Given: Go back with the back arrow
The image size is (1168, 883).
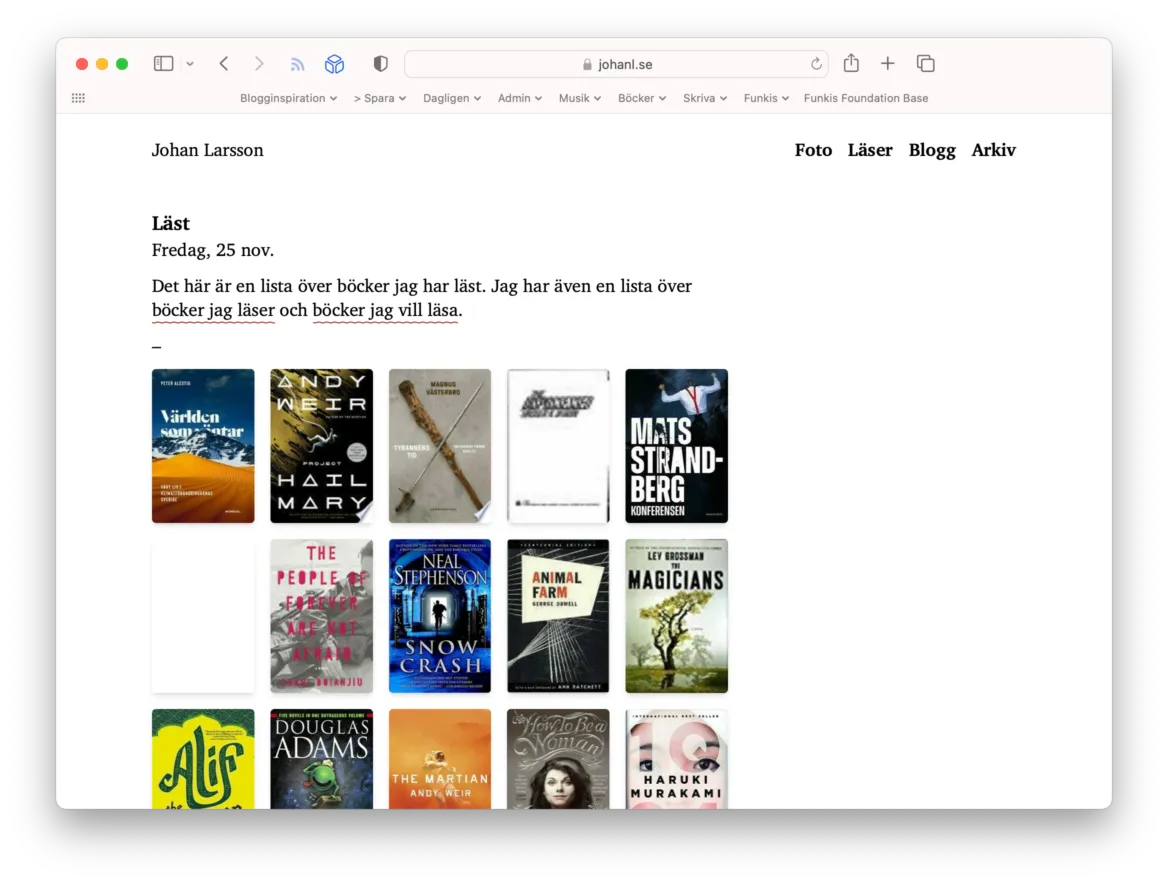Looking at the screenshot, I should coord(224,64).
